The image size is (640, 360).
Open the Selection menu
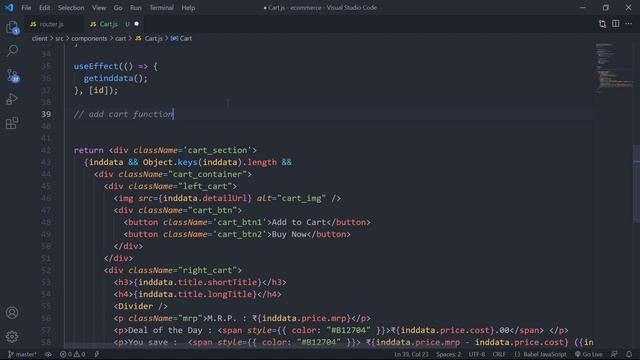tap(71, 8)
